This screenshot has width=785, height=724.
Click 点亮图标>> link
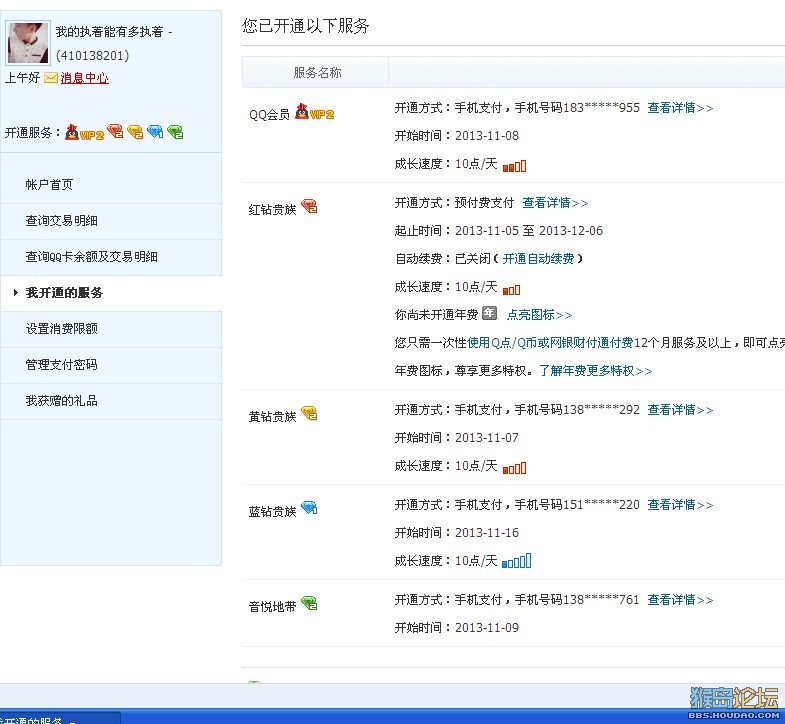click(x=539, y=315)
